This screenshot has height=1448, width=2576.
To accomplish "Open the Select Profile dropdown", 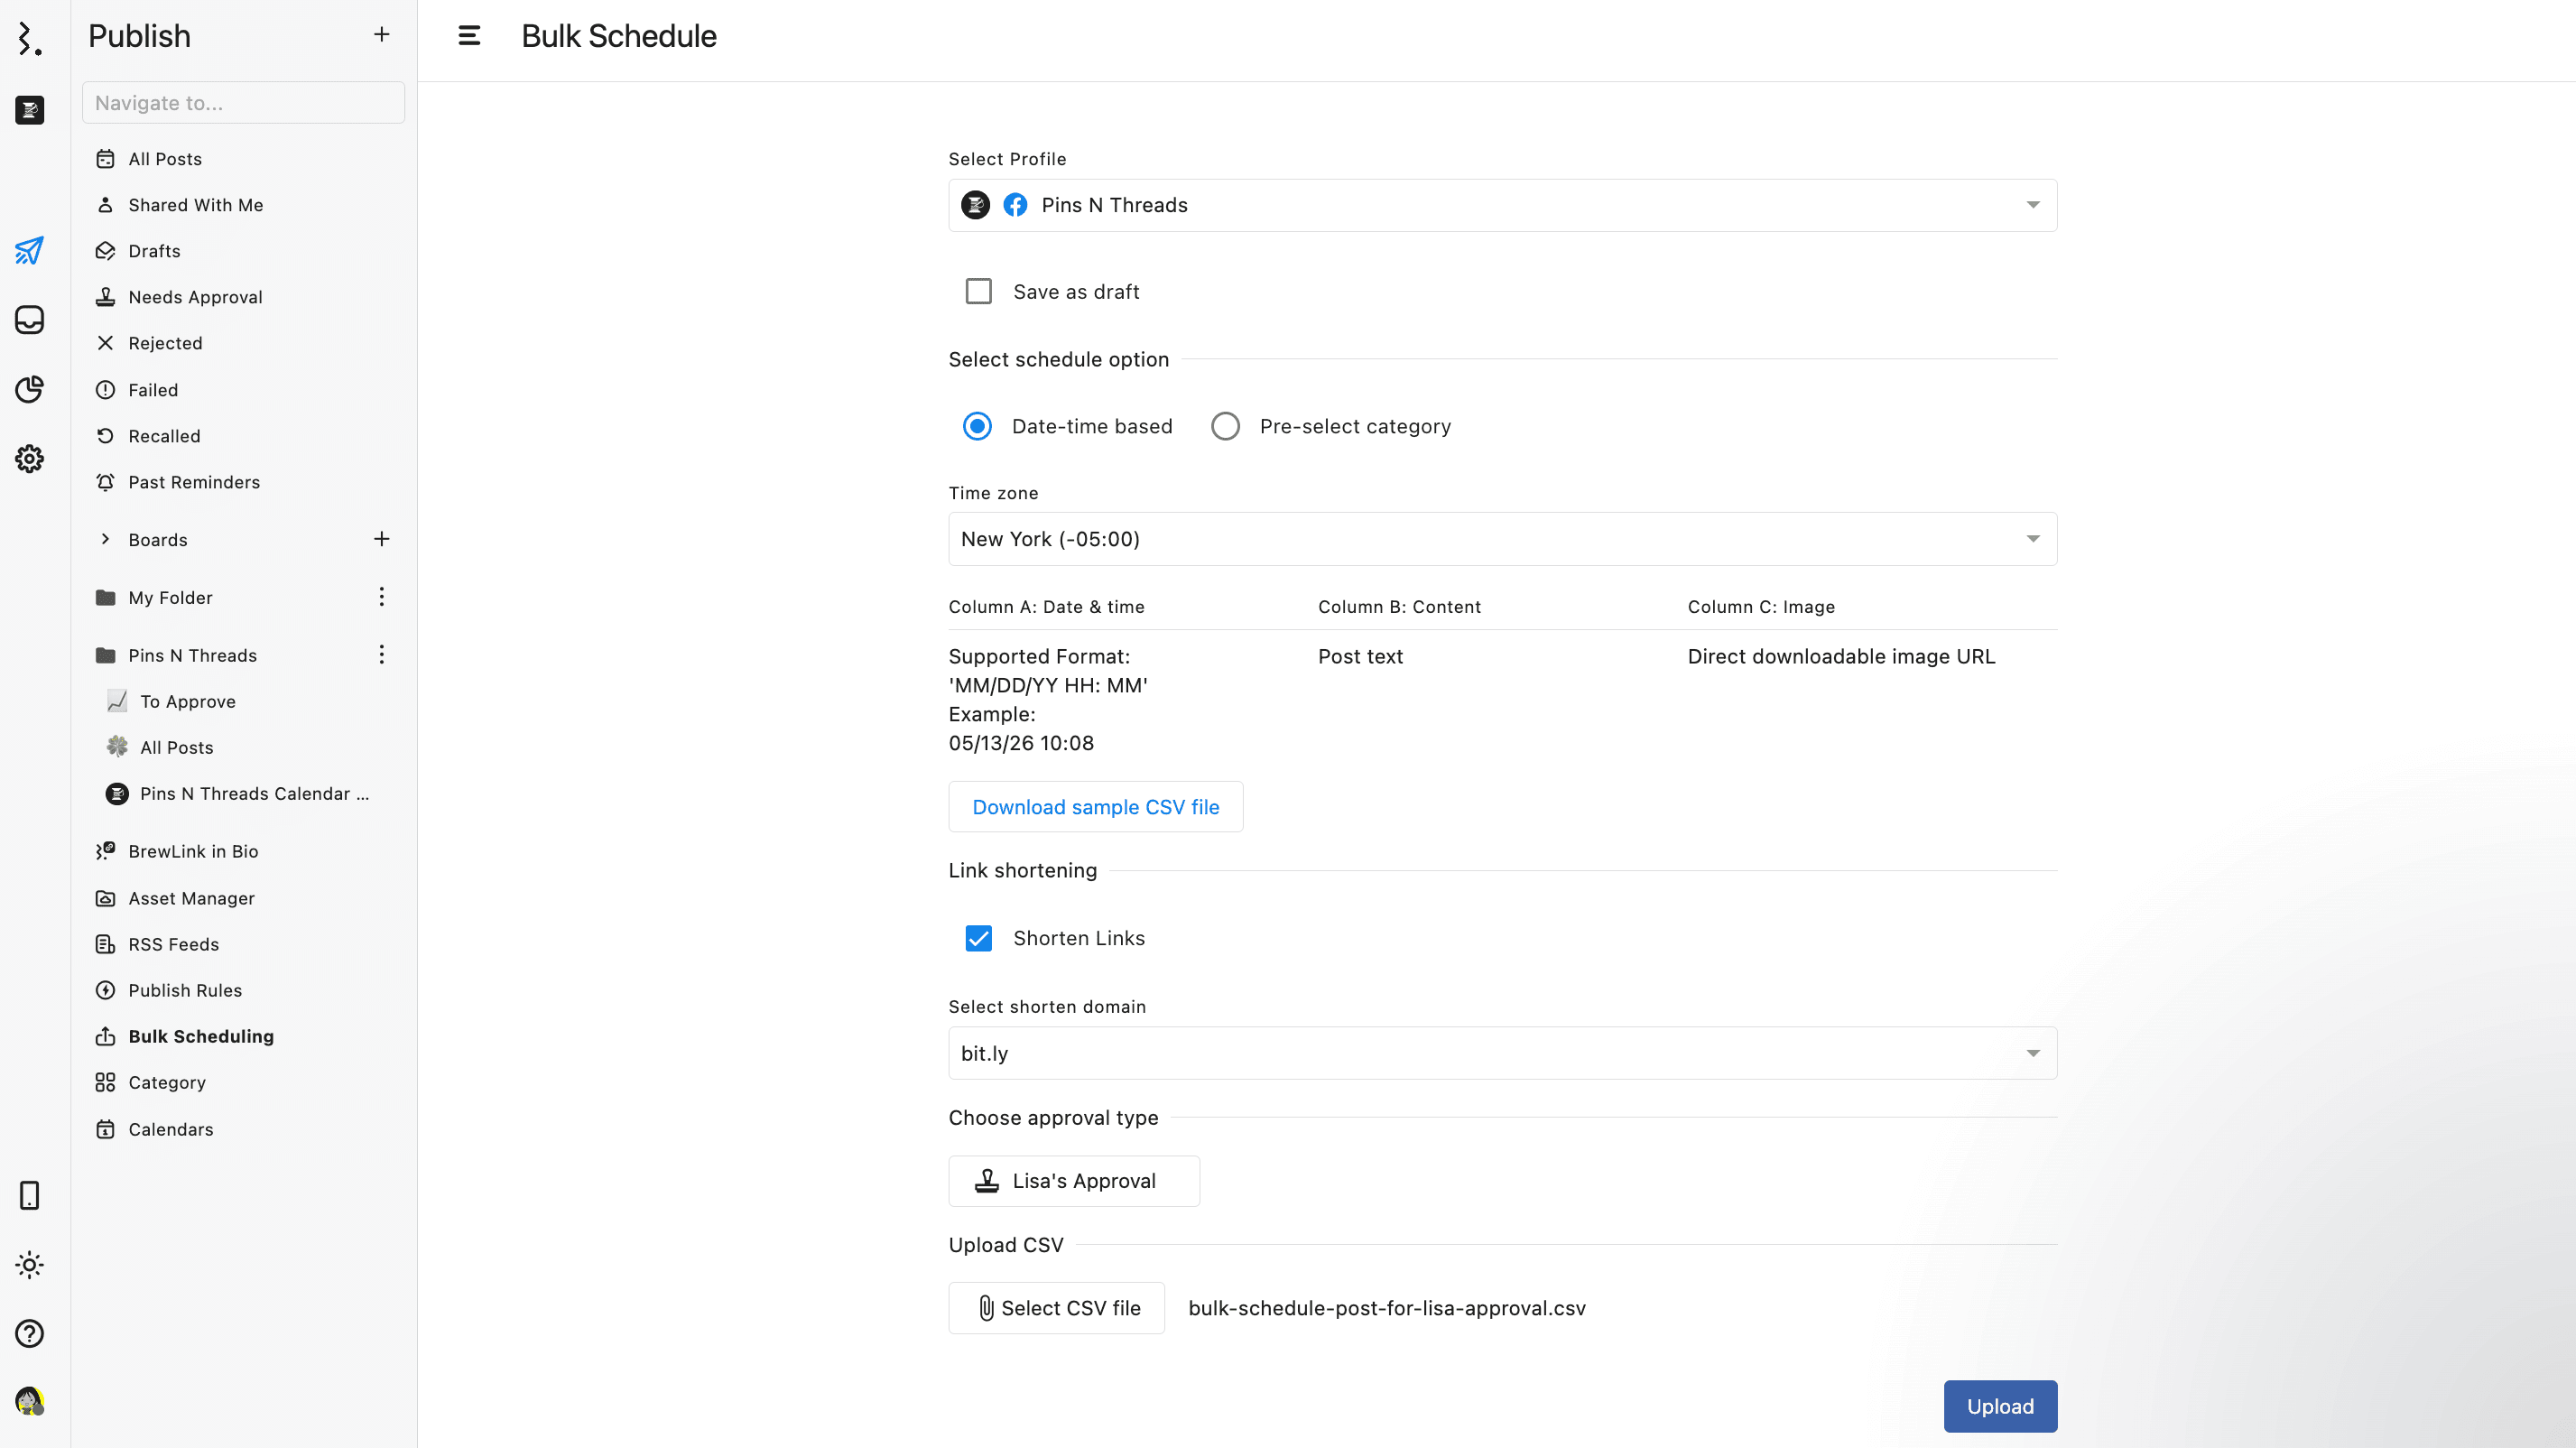I will (x=1502, y=205).
